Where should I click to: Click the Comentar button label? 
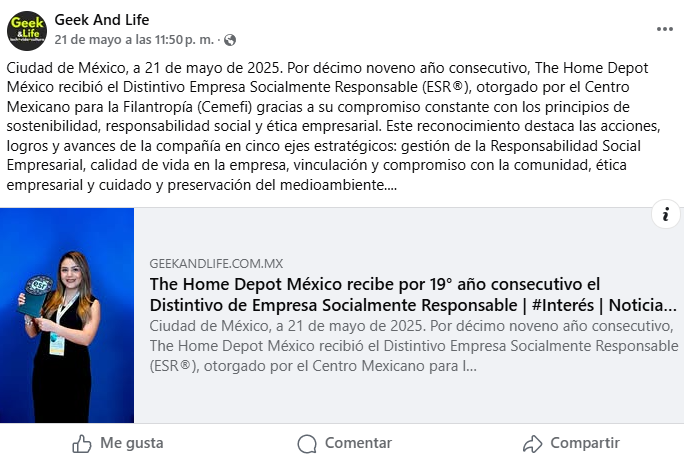358,443
